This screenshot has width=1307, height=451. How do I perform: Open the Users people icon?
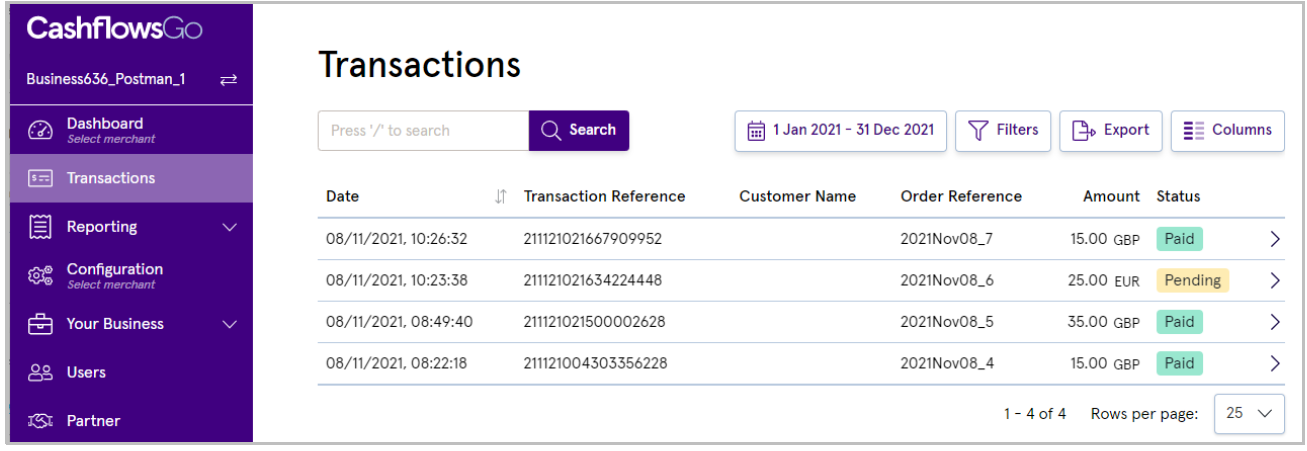(x=40, y=373)
